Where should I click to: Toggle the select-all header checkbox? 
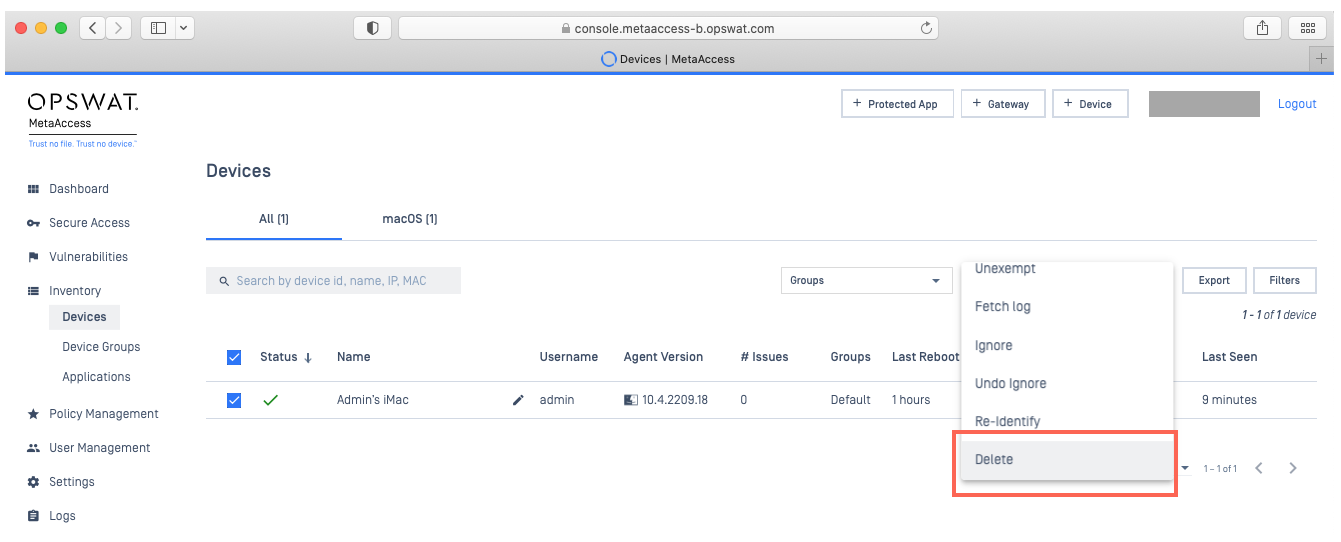[234, 357]
